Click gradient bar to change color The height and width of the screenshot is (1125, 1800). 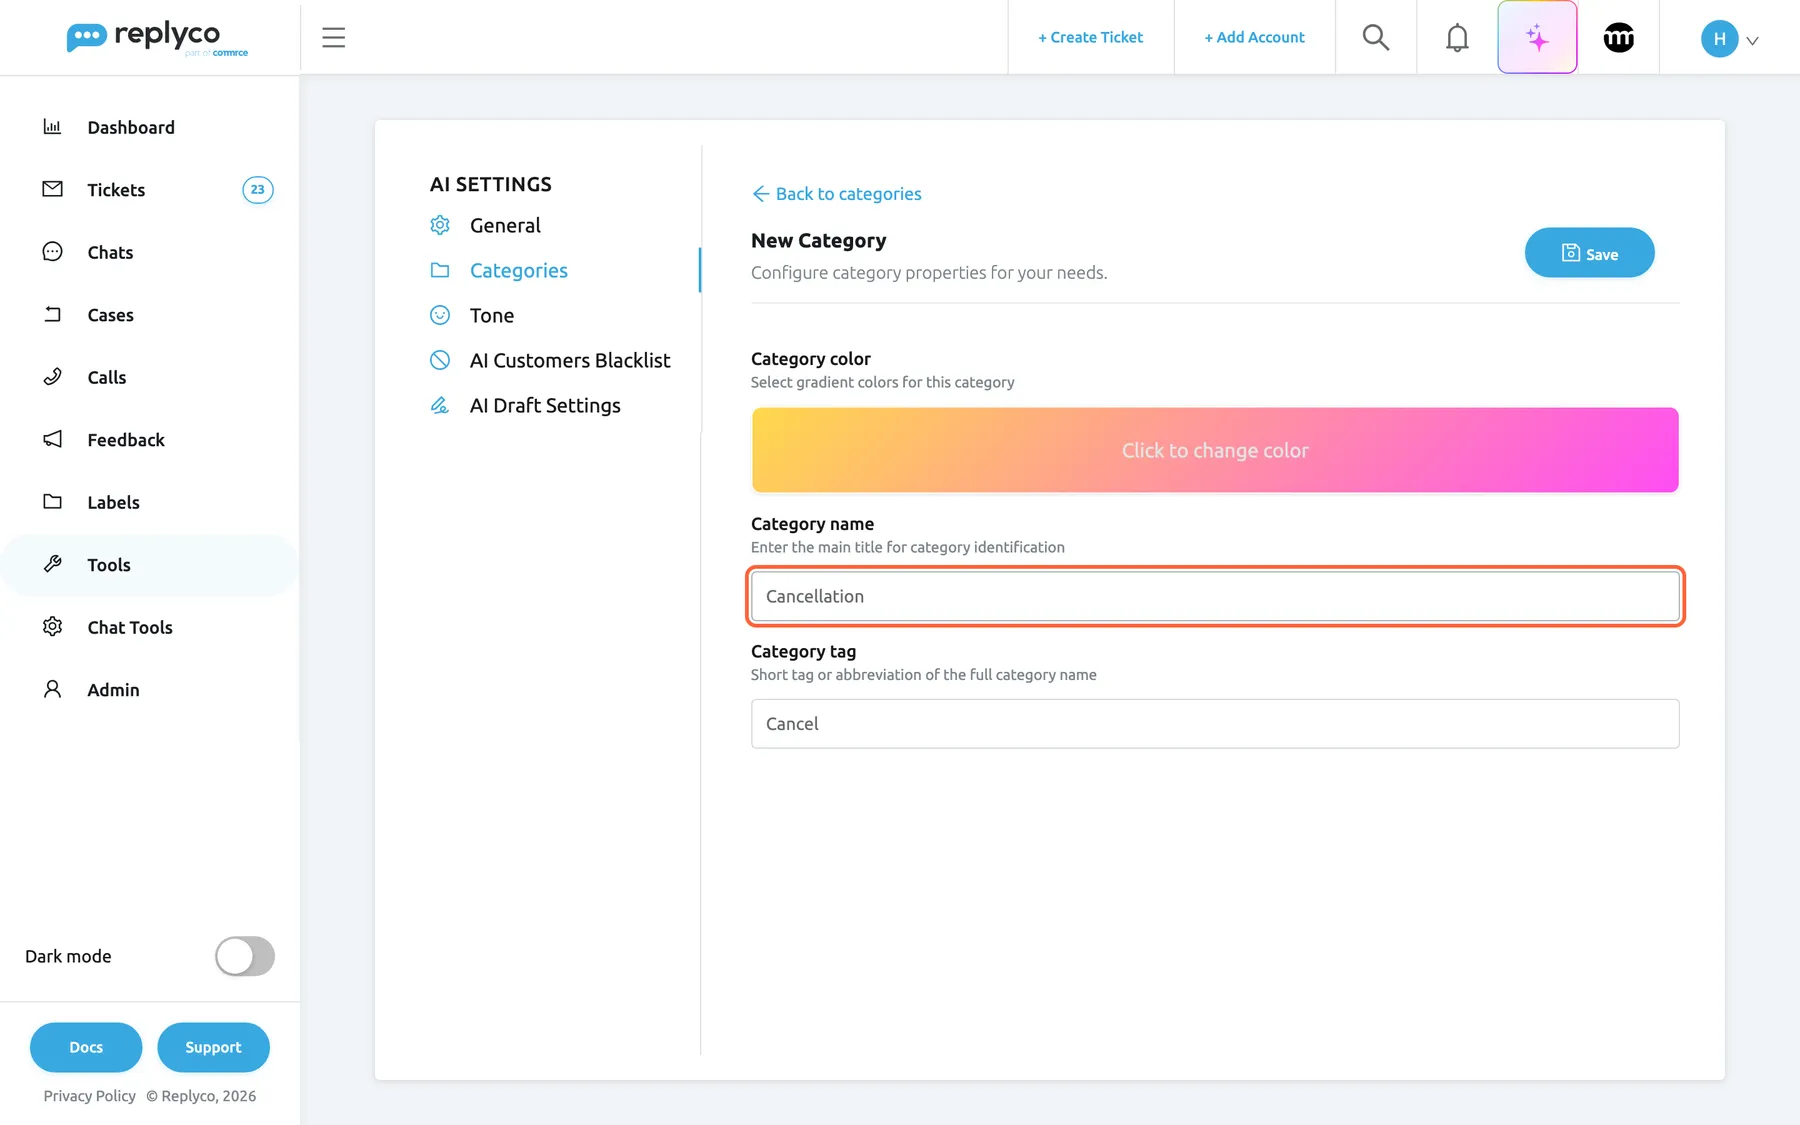(x=1215, y=450)
